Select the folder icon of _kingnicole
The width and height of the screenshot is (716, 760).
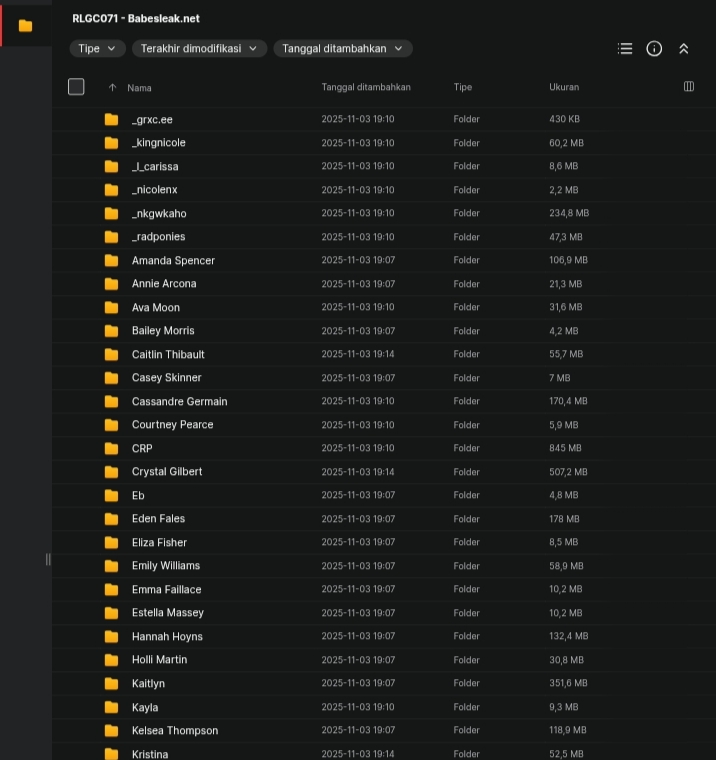[111, 142]
